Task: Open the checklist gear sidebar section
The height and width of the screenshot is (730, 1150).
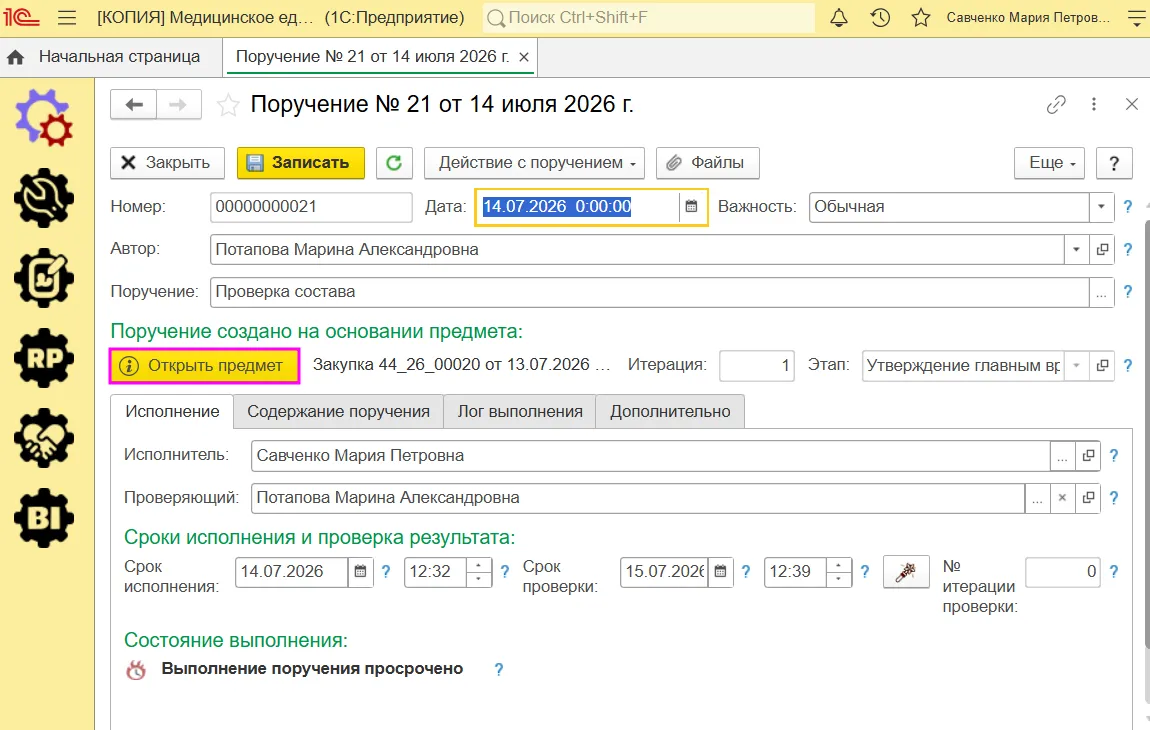Action: coord(44,278)
